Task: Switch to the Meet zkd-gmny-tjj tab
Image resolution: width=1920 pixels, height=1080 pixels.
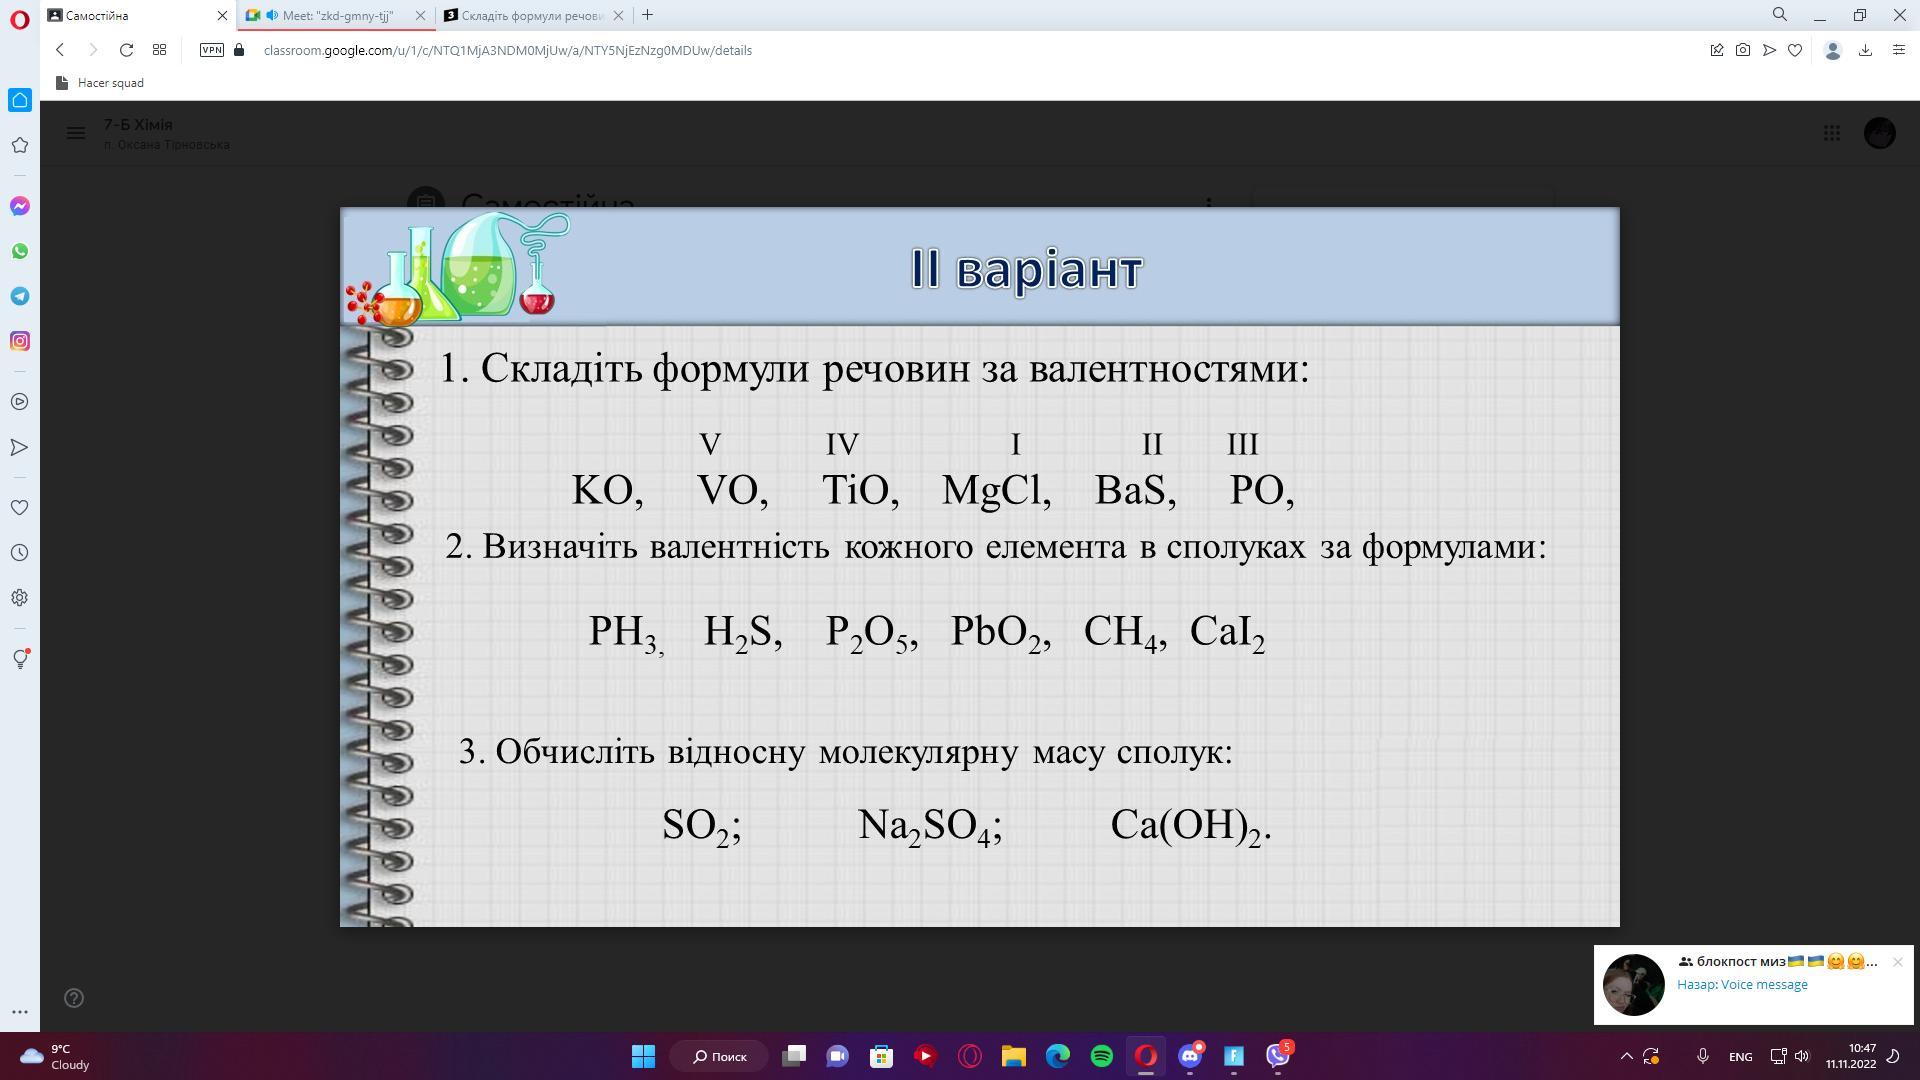Action: coord(337,15)
